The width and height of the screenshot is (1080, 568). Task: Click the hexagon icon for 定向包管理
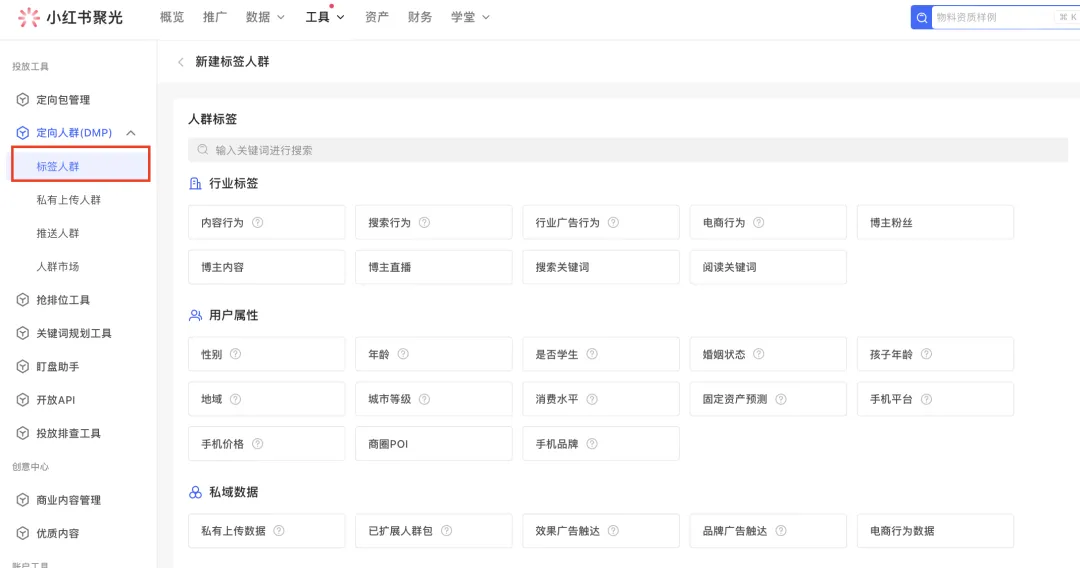click(x=23, y=100)
